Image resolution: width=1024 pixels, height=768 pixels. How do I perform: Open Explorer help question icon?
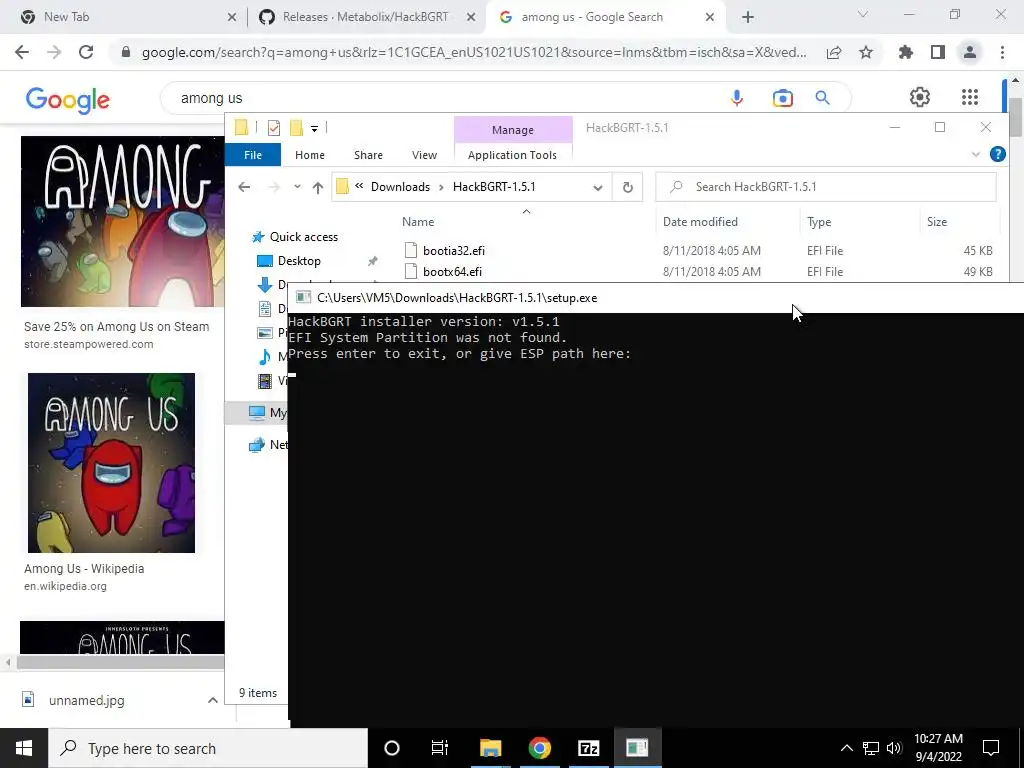(x=997, y=154)
